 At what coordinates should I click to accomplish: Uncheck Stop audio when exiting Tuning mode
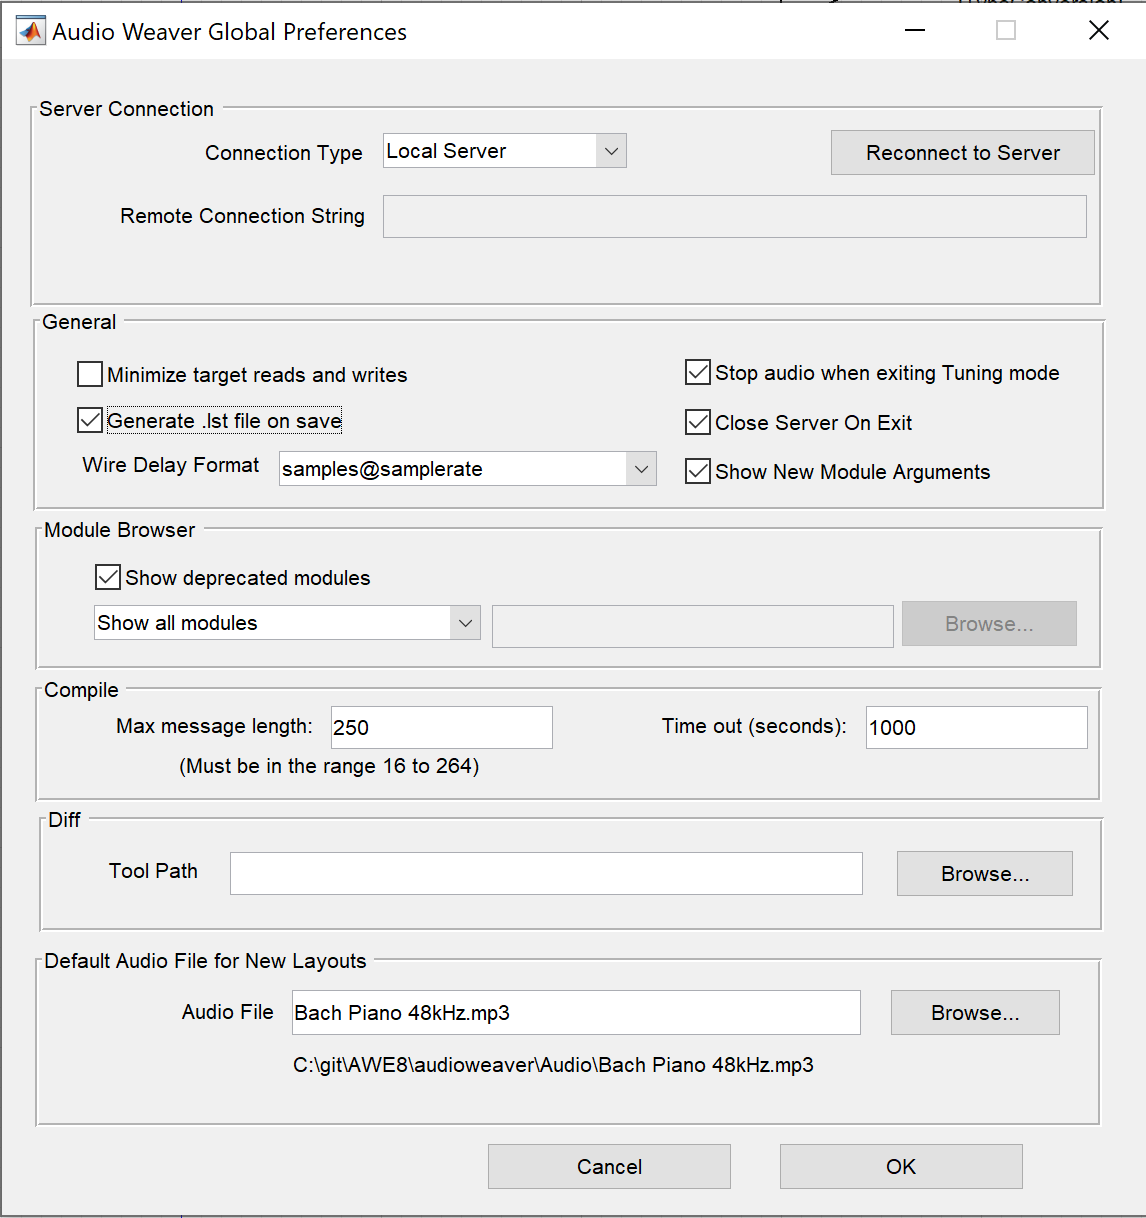[697, 372]
